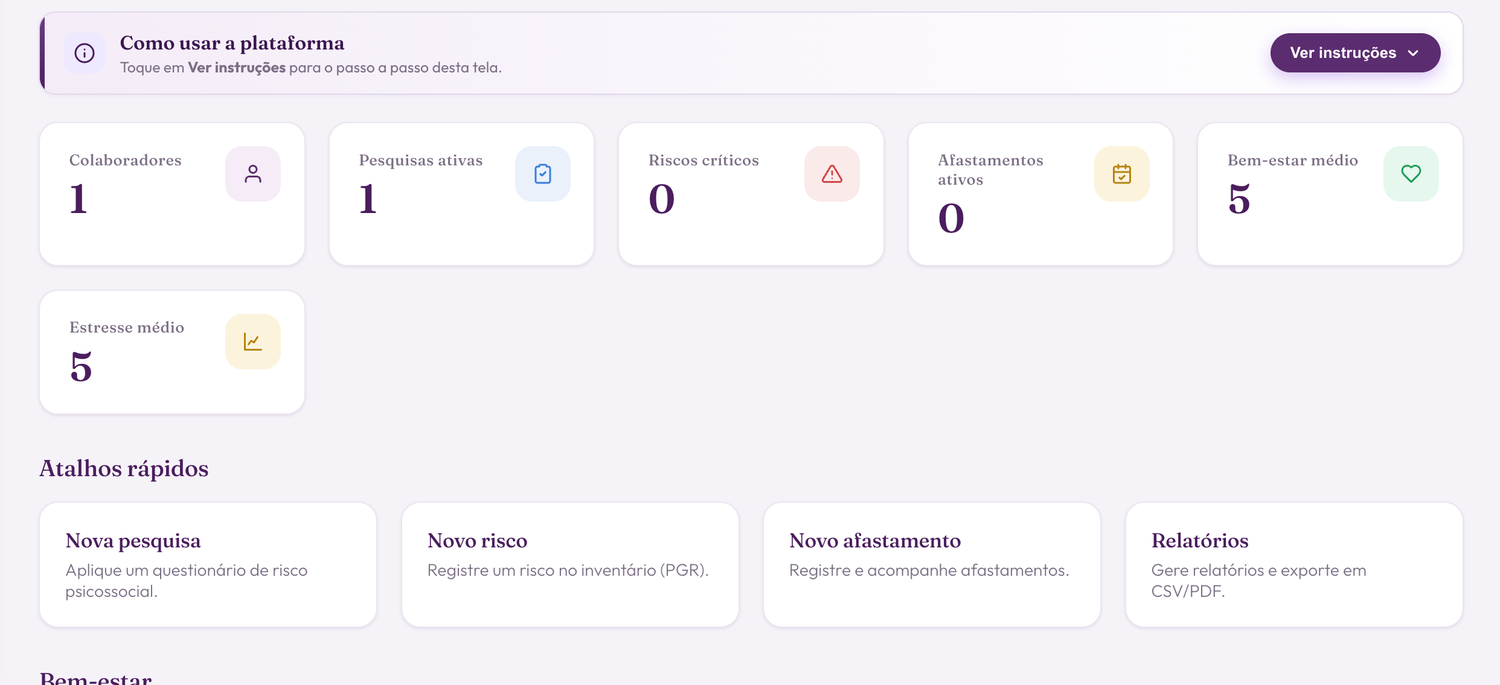Open the Novo afastamento shortcut card
Screen dimensions: 1500x685
932,565
